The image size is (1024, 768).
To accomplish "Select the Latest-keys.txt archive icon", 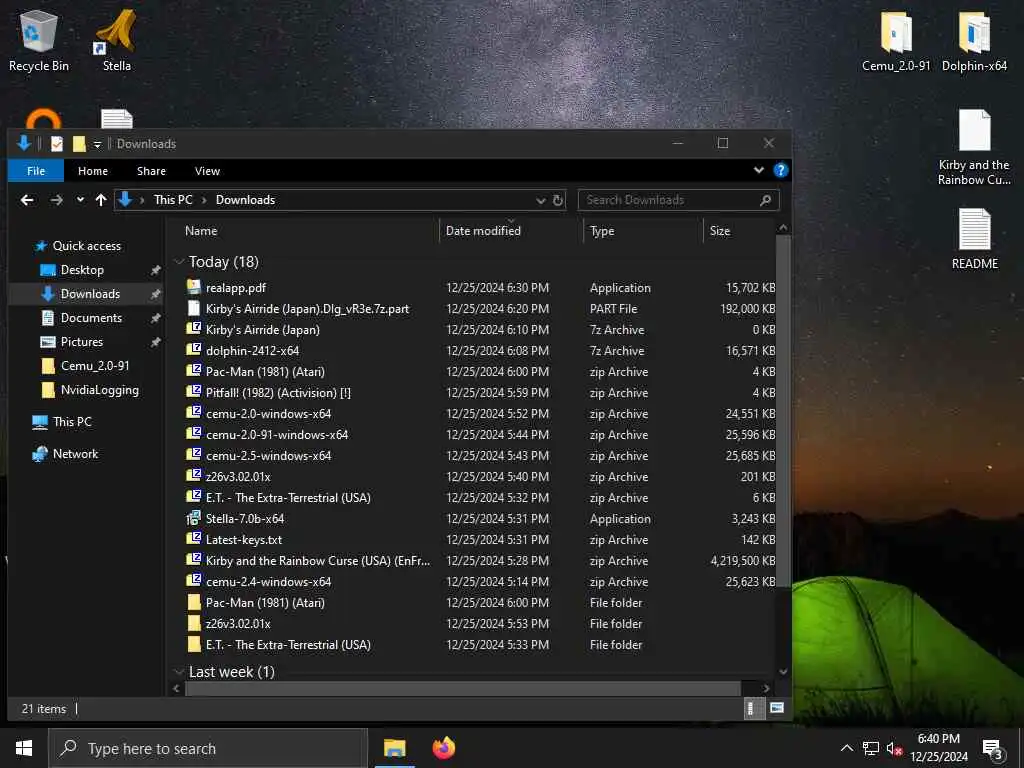I will pos(193,539).
